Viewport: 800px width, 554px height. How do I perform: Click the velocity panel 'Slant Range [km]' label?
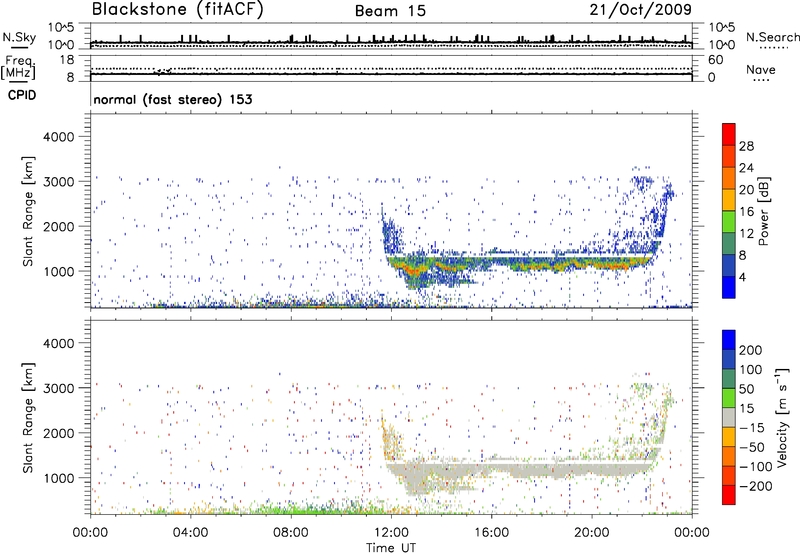tap(28, 418)
